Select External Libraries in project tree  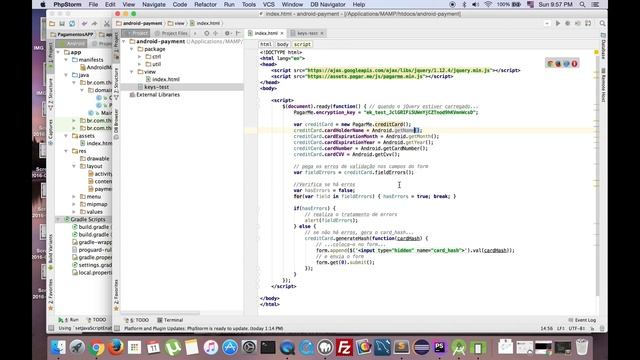click(x=158, y=95)
